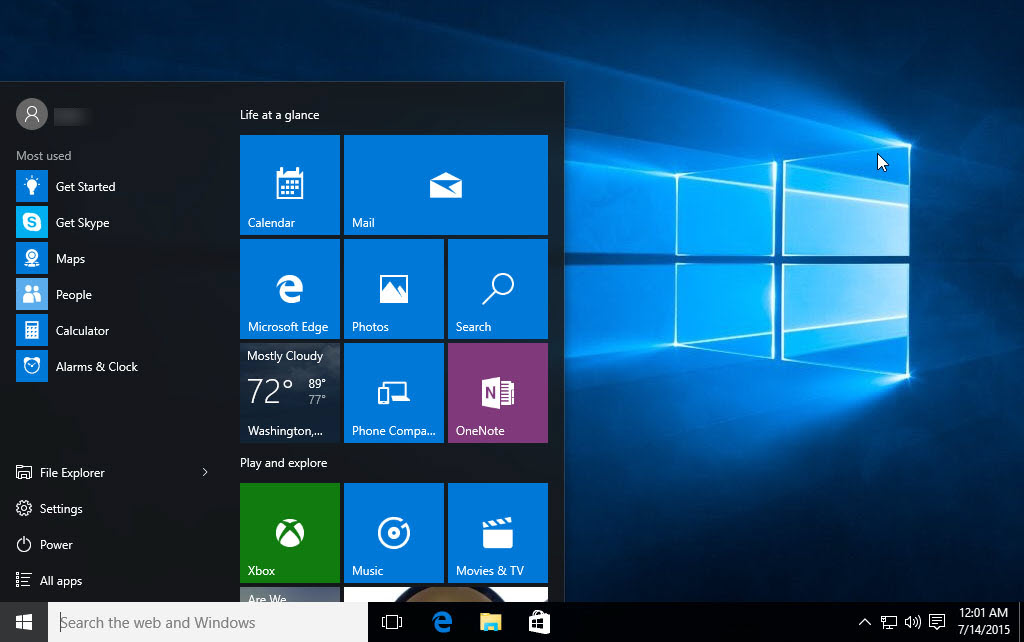This screenshot has height=642, width=1024.
Task: Open the OneNote tile
Action: 497,392
